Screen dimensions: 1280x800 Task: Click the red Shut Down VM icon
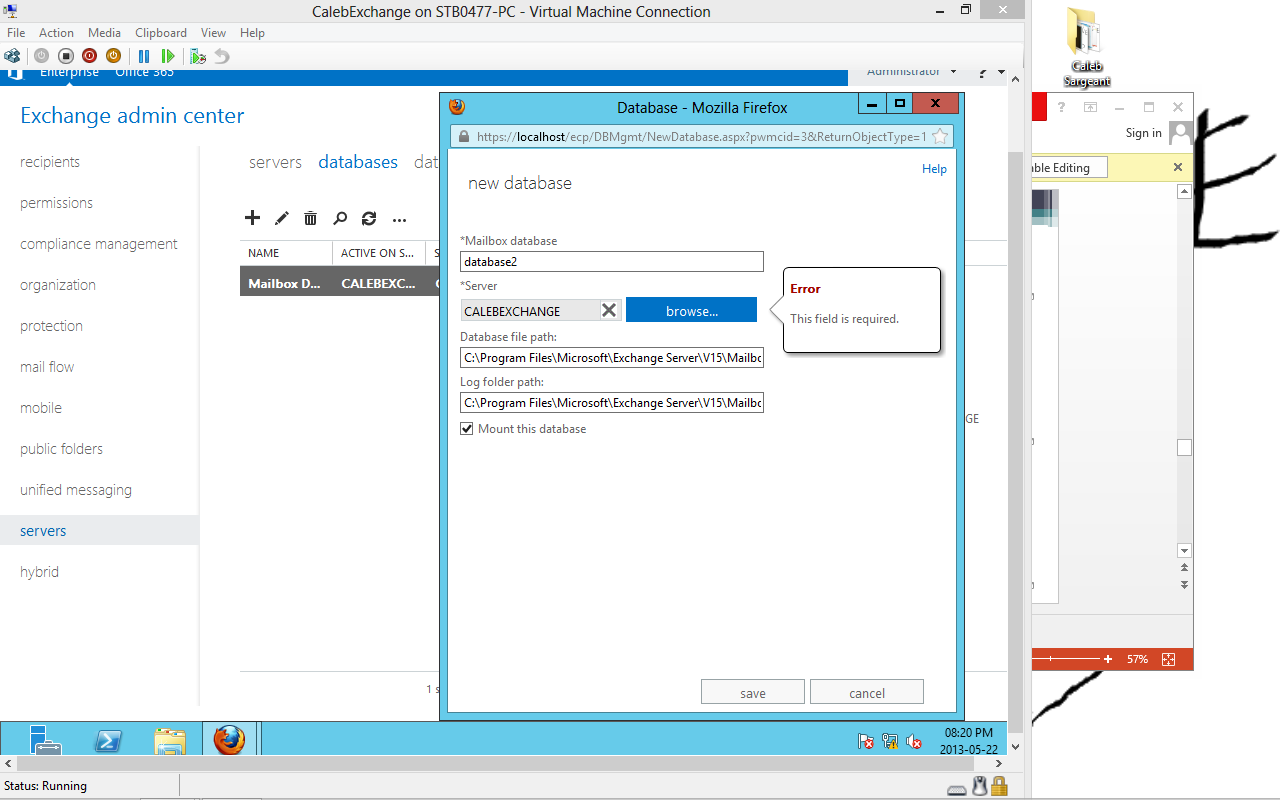tap(90, 56)
